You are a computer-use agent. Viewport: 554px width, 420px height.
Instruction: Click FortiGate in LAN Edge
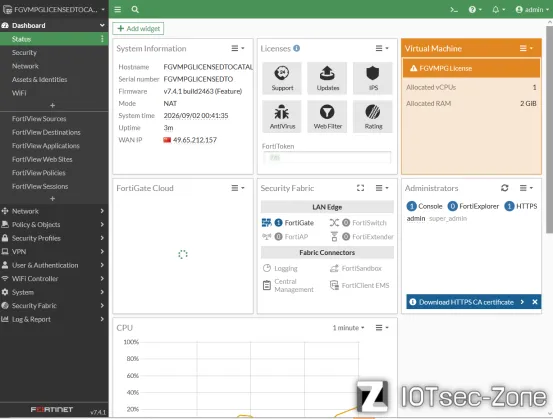[x=288, y=223]
